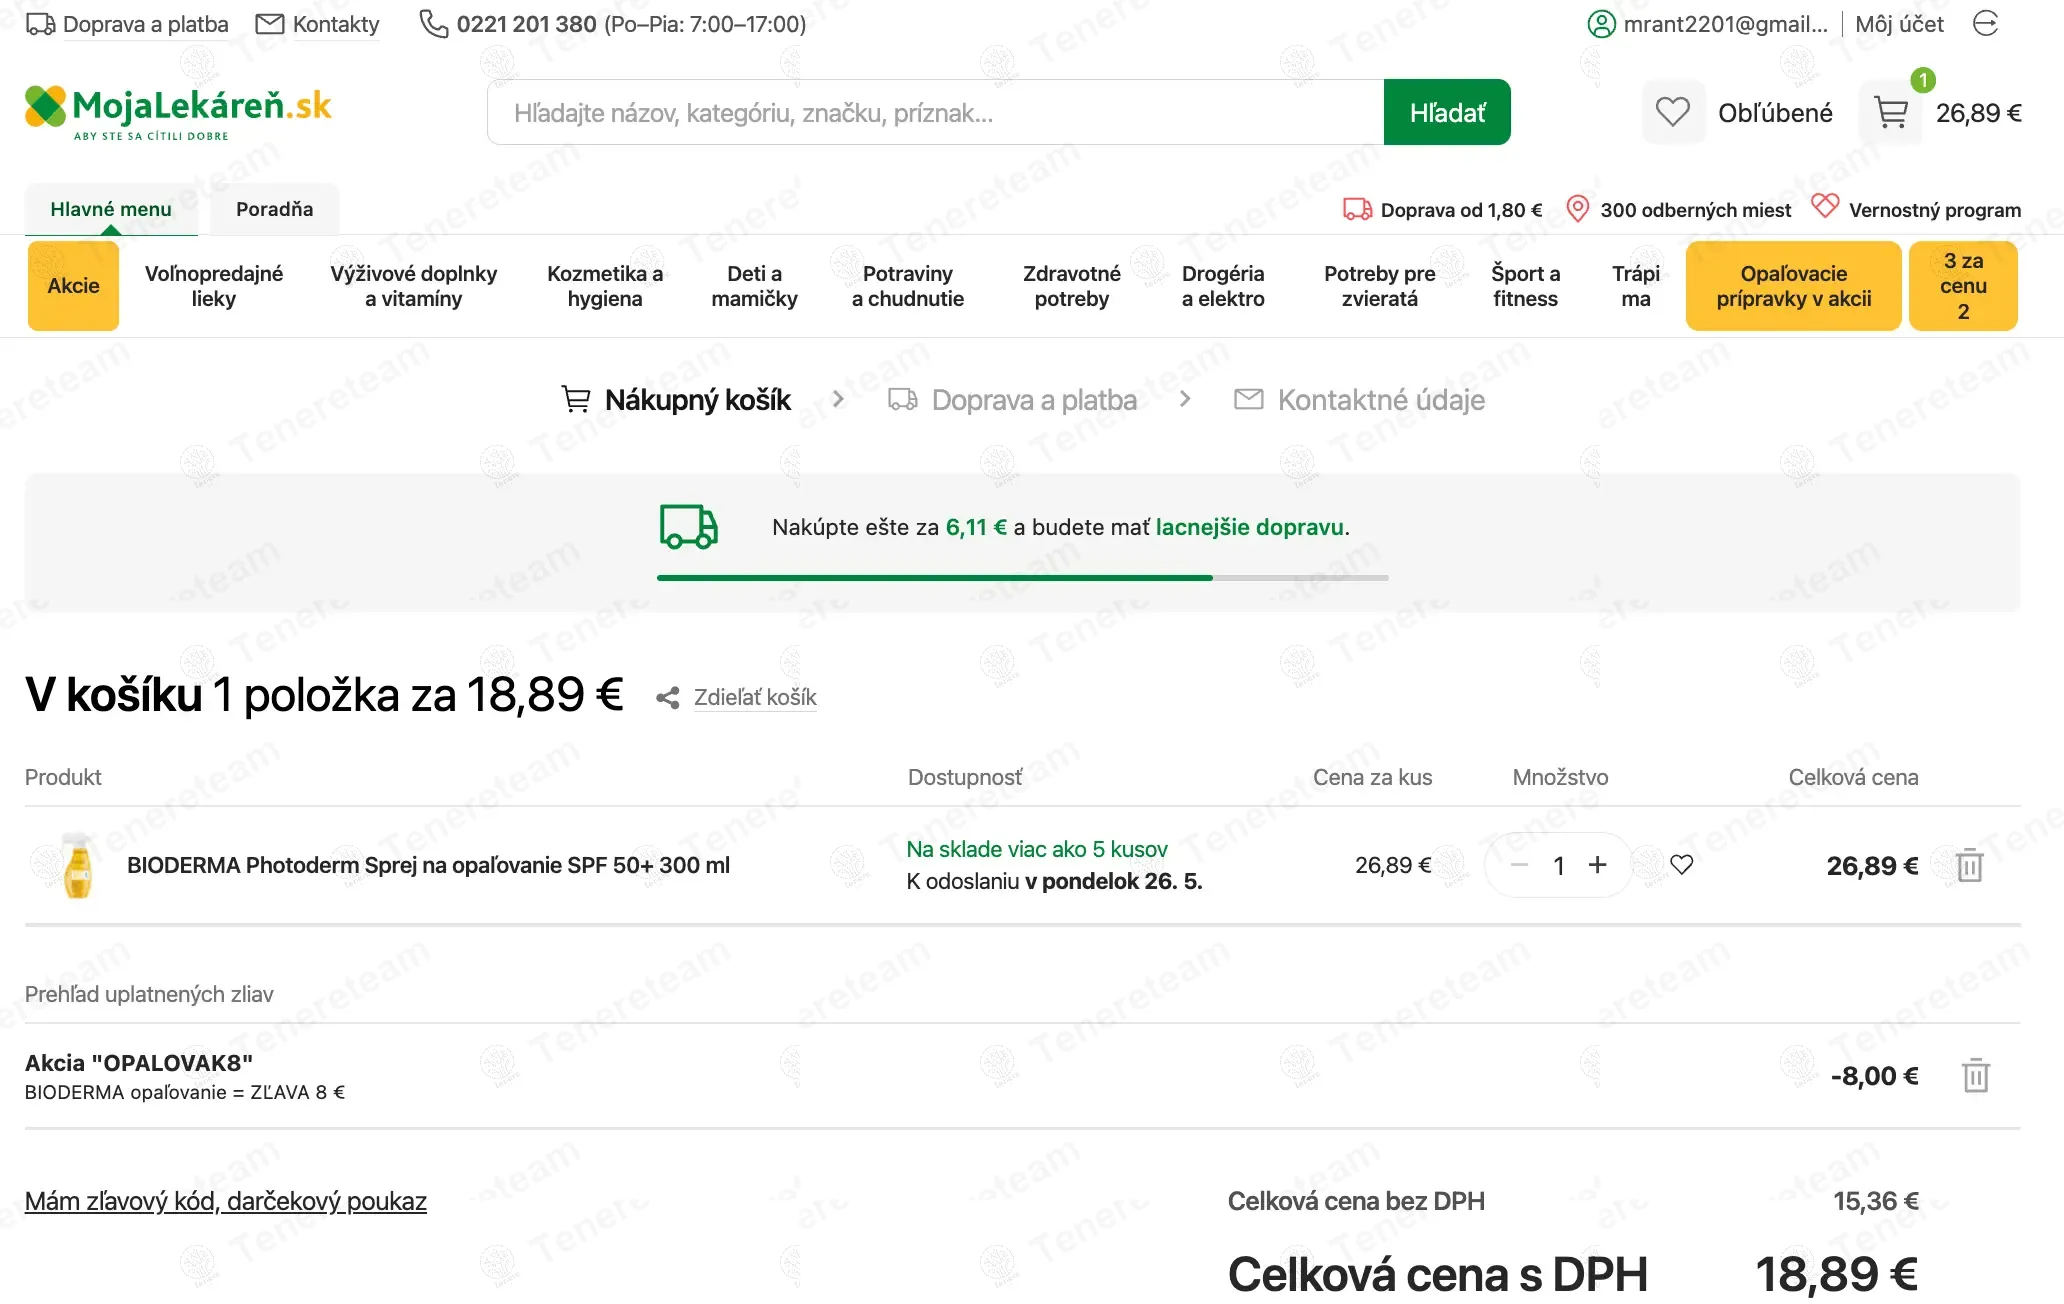
Task: Click the phone icon next to 0221 201 380
Action: click(x=433, y=24)
